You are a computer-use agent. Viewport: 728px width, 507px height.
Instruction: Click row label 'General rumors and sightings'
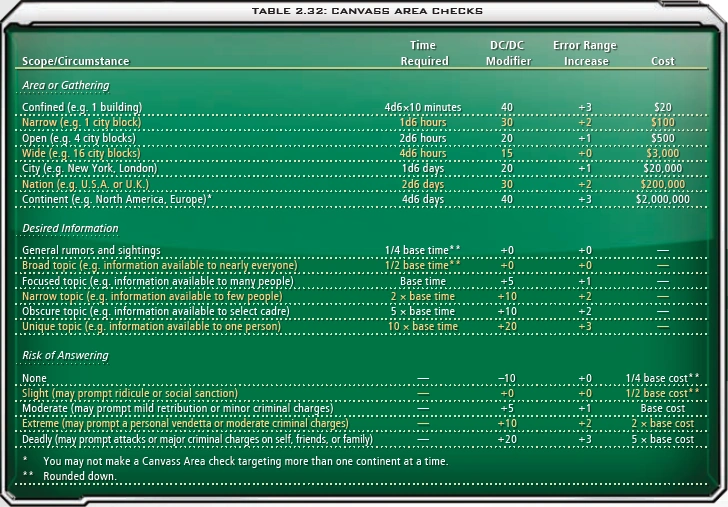pos(91,250)
